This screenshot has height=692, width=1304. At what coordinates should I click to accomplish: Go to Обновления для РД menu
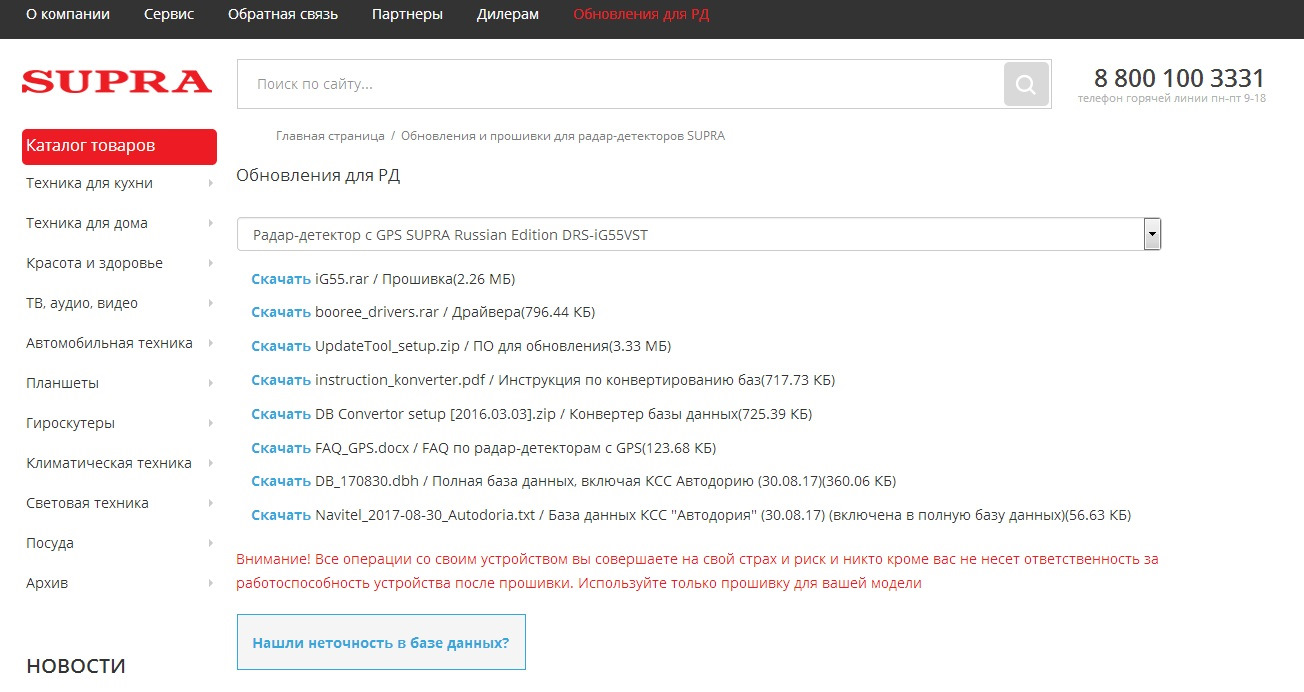pyautogui.click(x=641, y=15)
